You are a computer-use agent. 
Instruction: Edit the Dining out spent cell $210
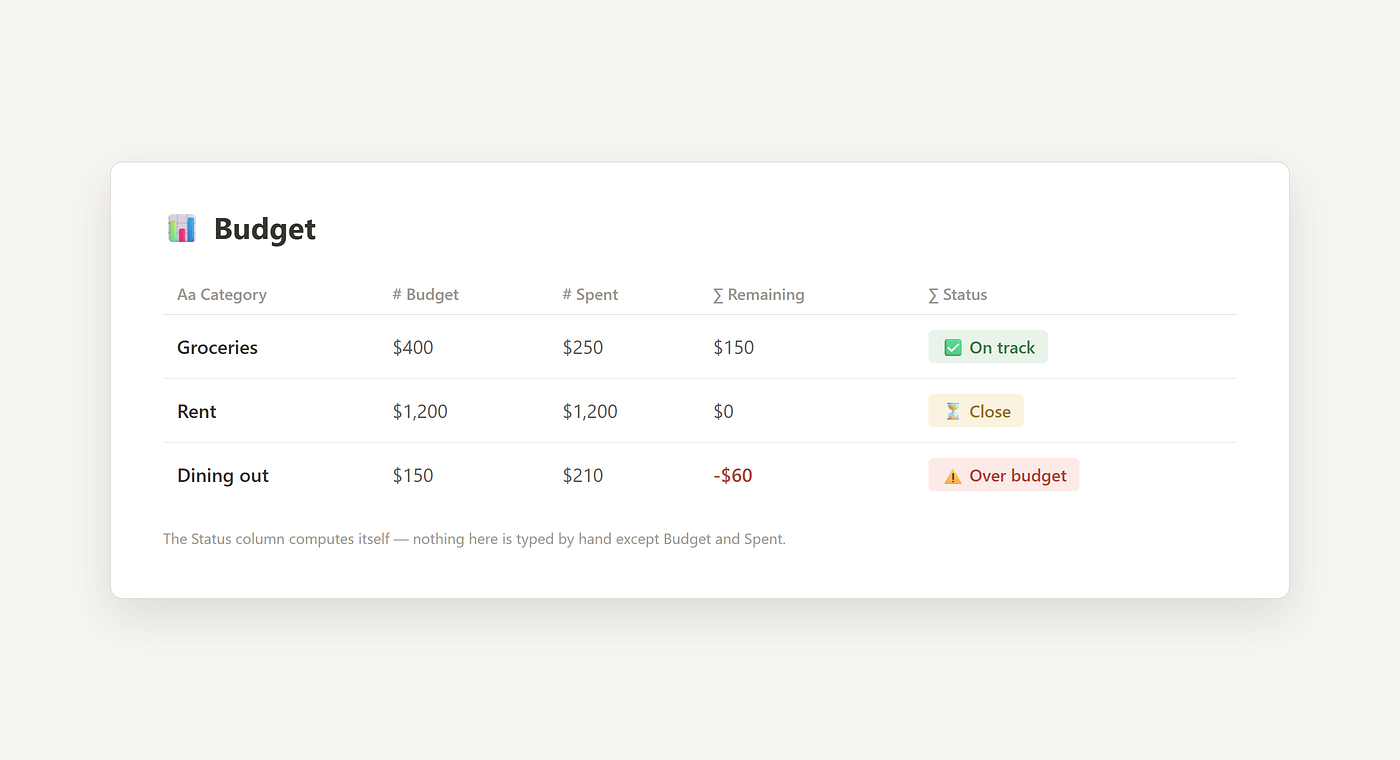coord(583,476)
